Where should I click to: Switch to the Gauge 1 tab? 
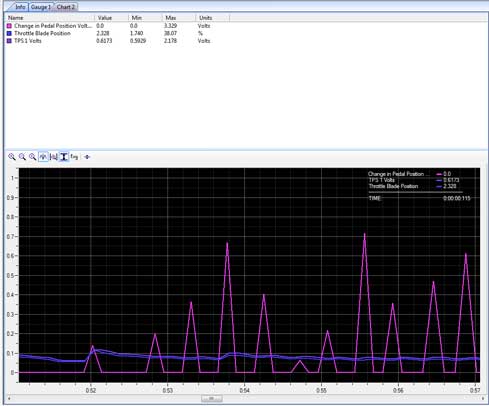41,7
